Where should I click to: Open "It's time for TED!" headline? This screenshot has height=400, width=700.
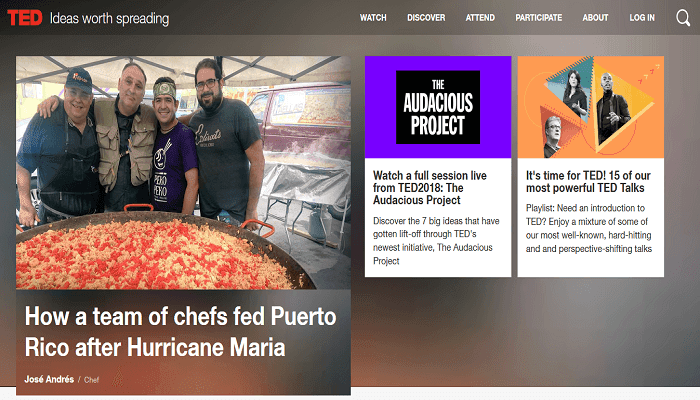tap(588, 182)
